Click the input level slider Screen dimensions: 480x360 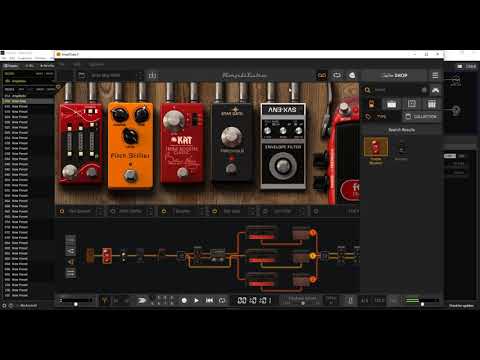(x=76, y=303)
